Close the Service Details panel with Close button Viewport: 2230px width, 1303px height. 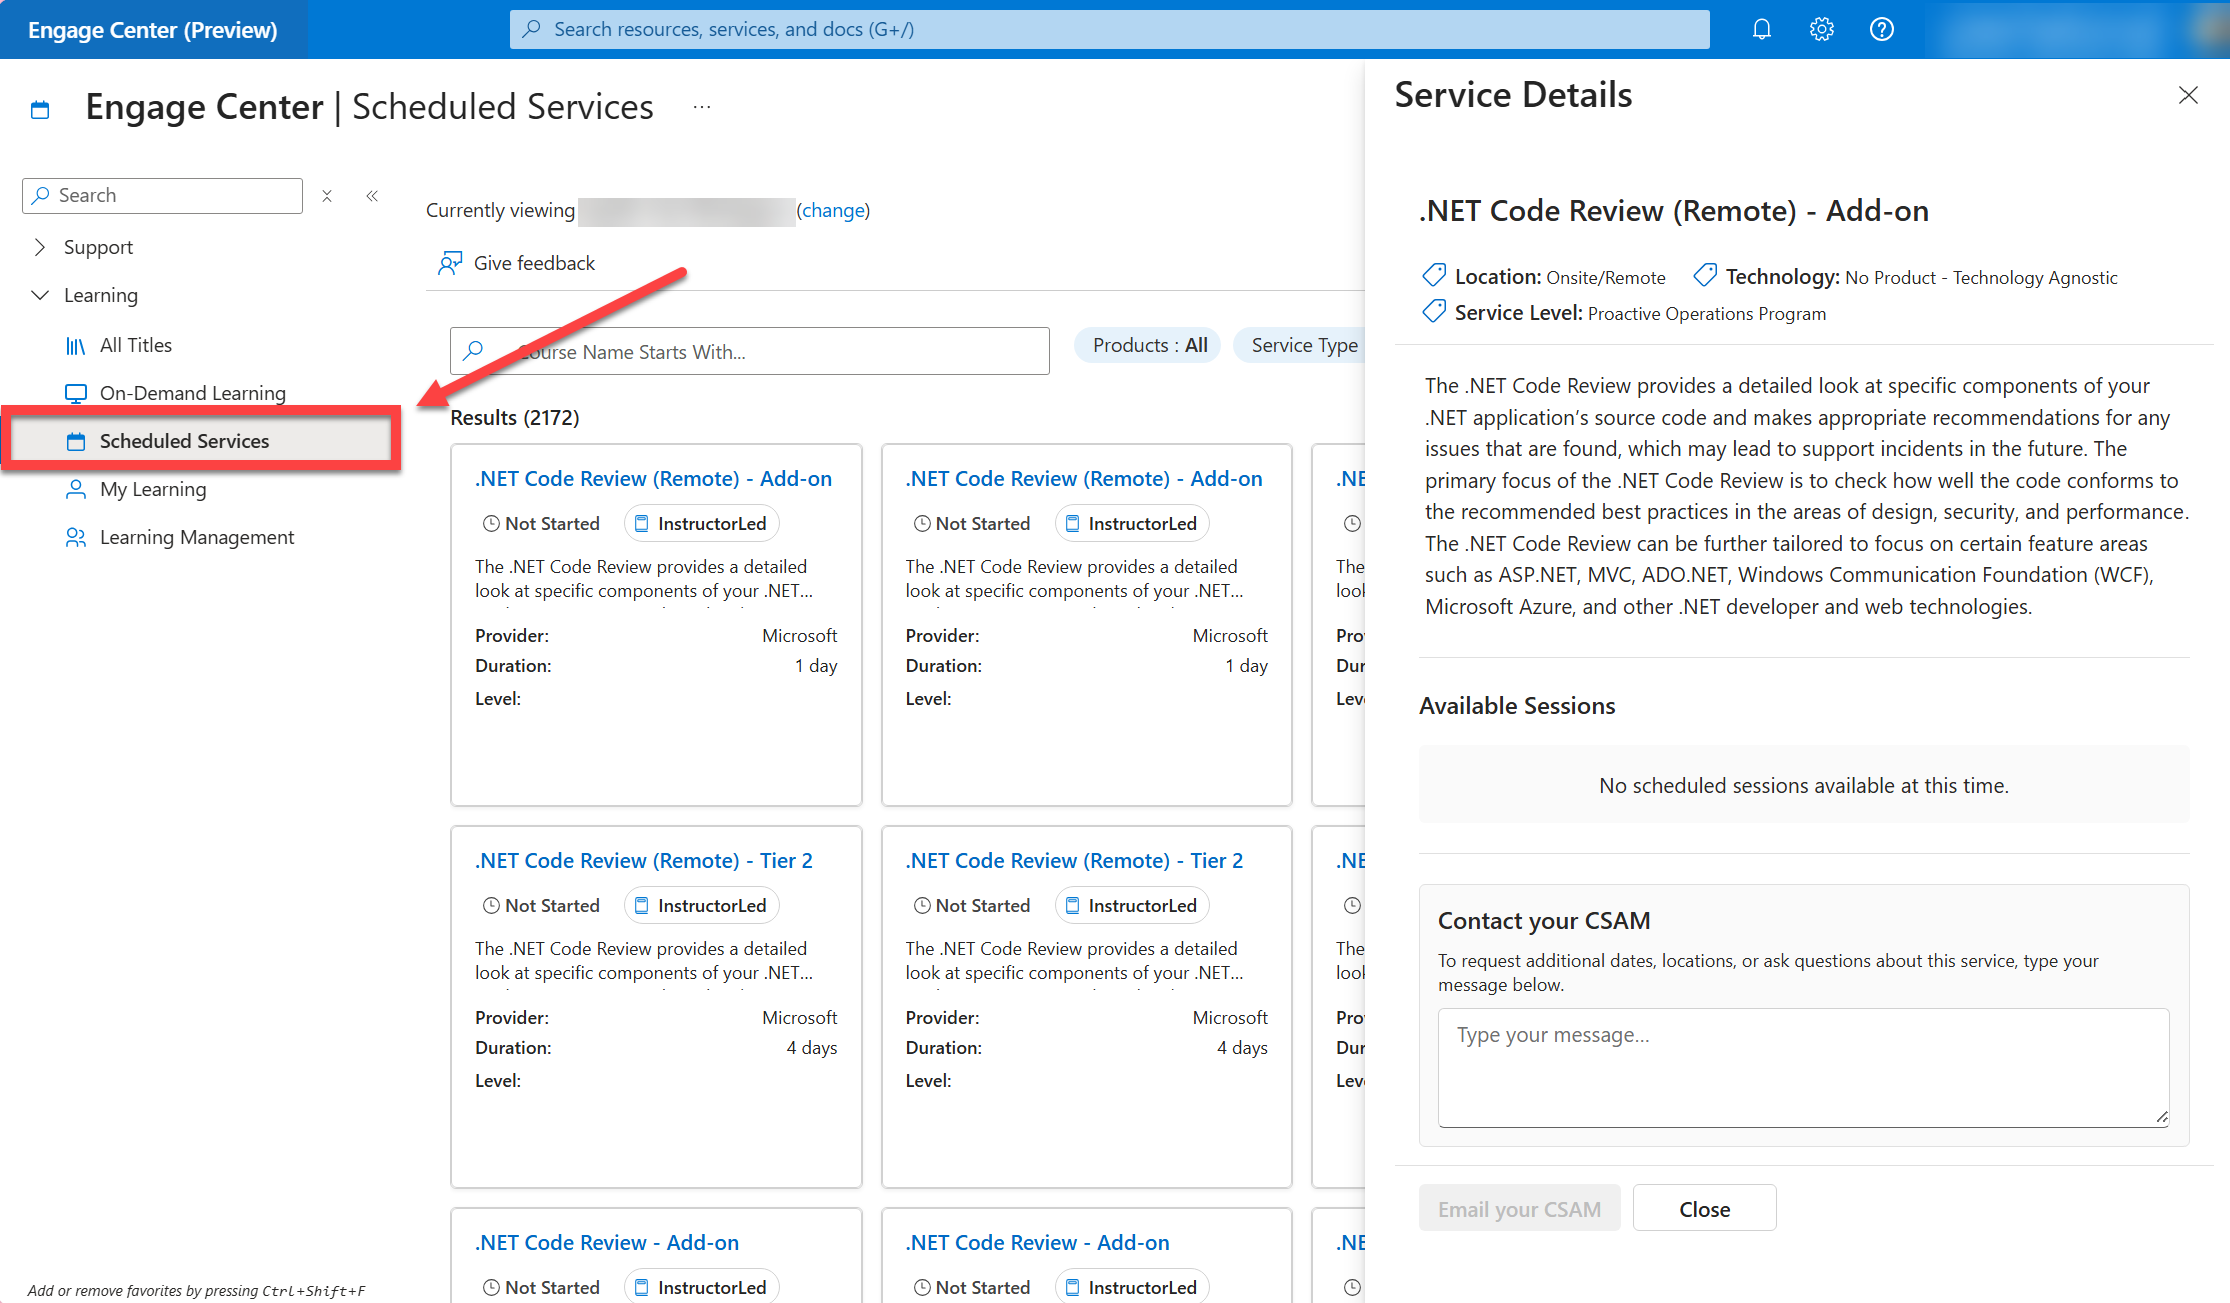1704,1208
